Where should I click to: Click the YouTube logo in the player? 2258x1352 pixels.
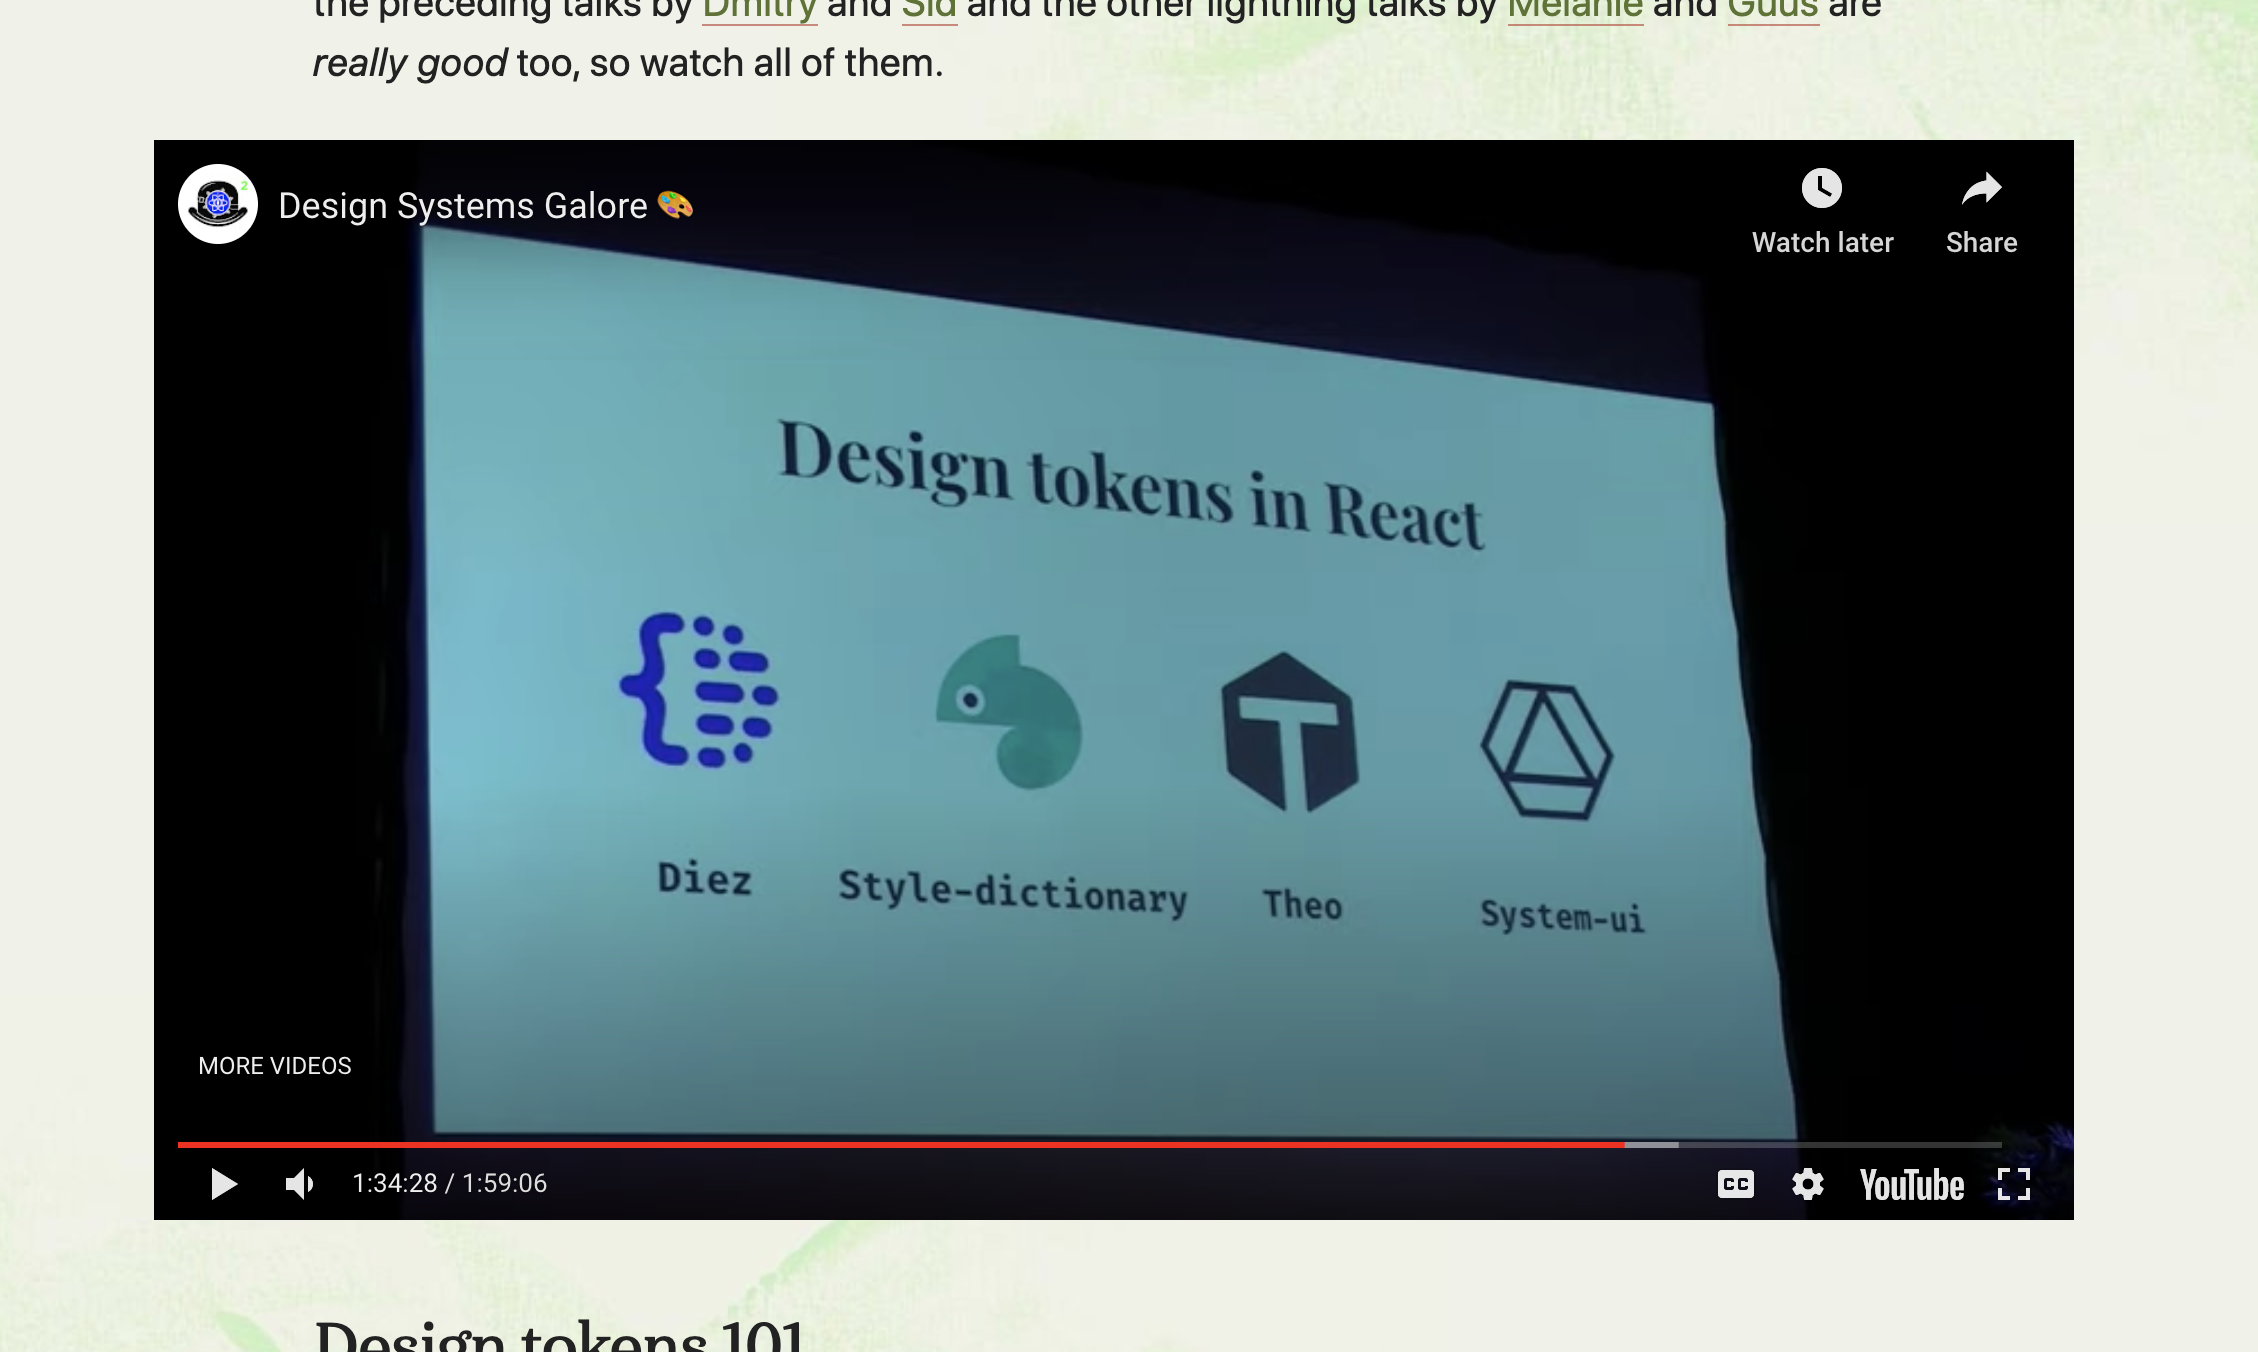tap(1911, 1185)
